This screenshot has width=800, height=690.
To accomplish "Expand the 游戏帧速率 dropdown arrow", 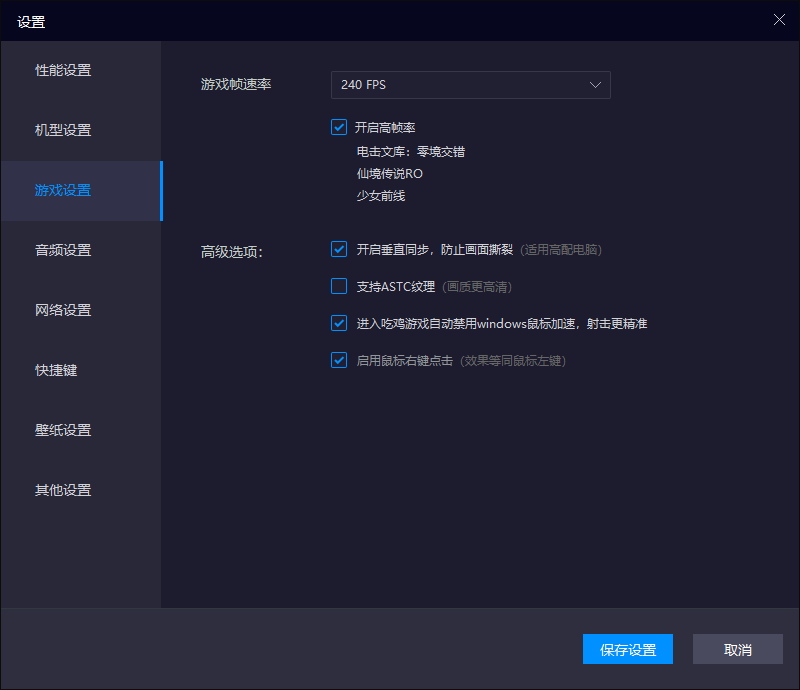I will pyautogui.click(x=596, y=85).
